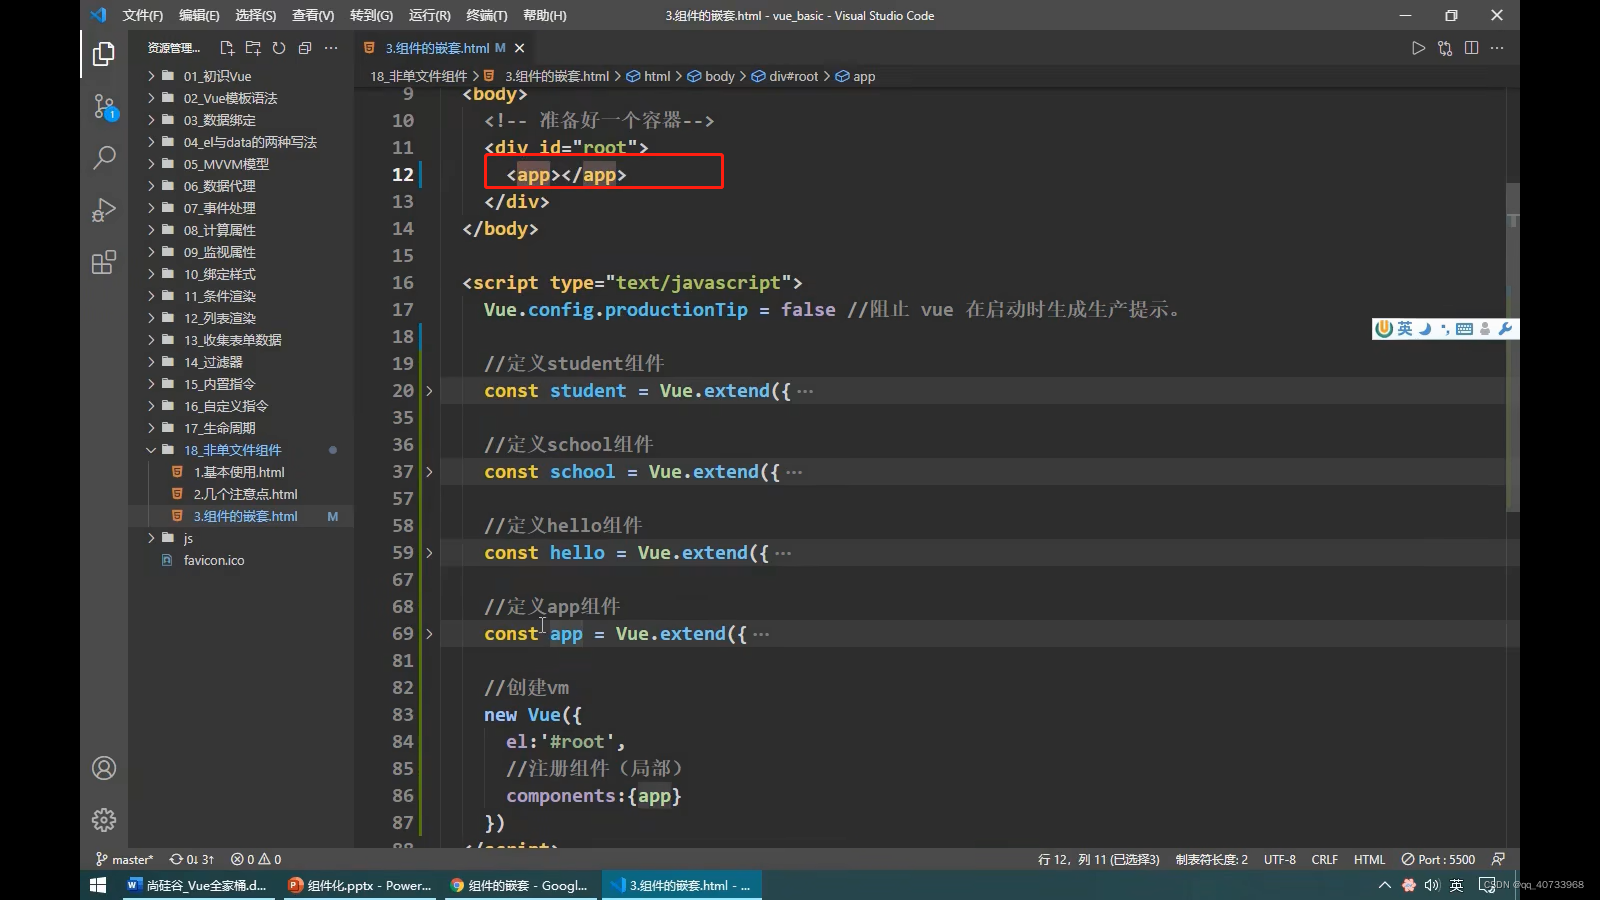Click cursor position 行 12, 列 11 status item

[x=1098, y=859]
